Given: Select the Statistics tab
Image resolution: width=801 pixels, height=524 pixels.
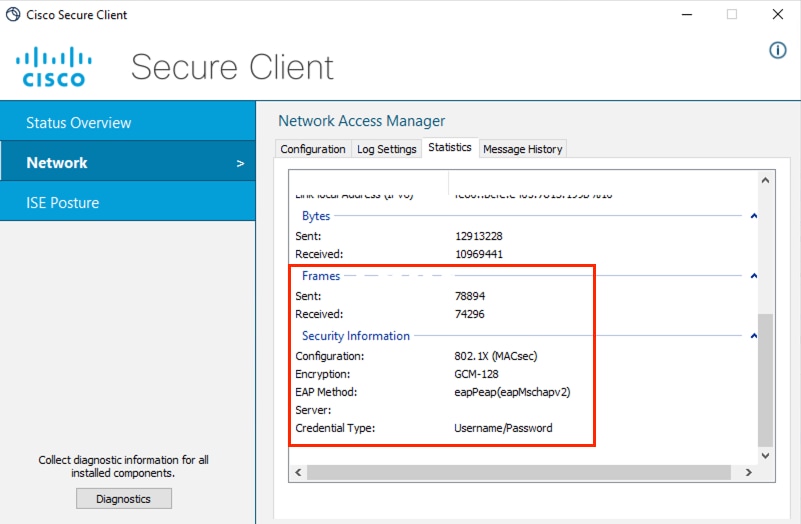Looking at the screenshot, I should (x=449, y=147).
